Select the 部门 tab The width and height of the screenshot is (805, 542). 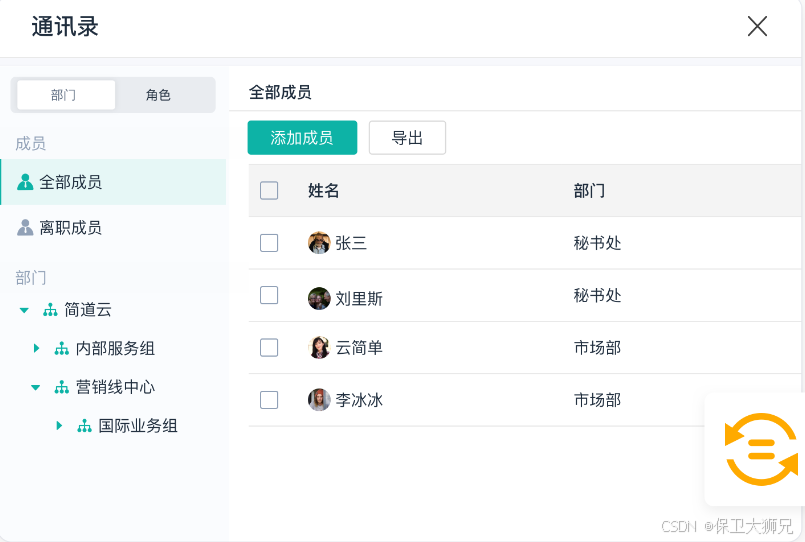(64, 95)
